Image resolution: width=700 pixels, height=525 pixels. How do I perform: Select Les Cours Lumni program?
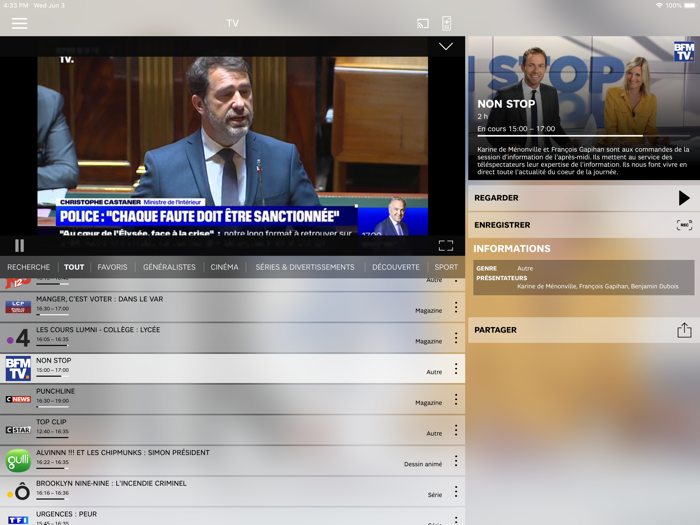[x=98, y=330]
